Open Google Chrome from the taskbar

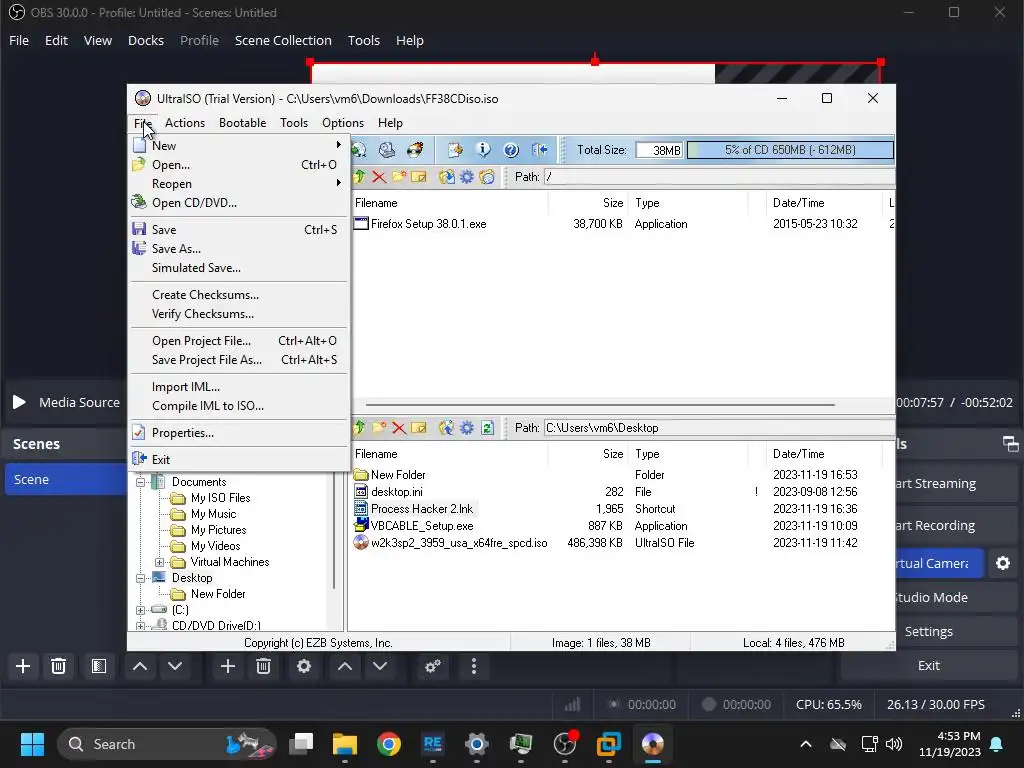(x=389, y=744)
